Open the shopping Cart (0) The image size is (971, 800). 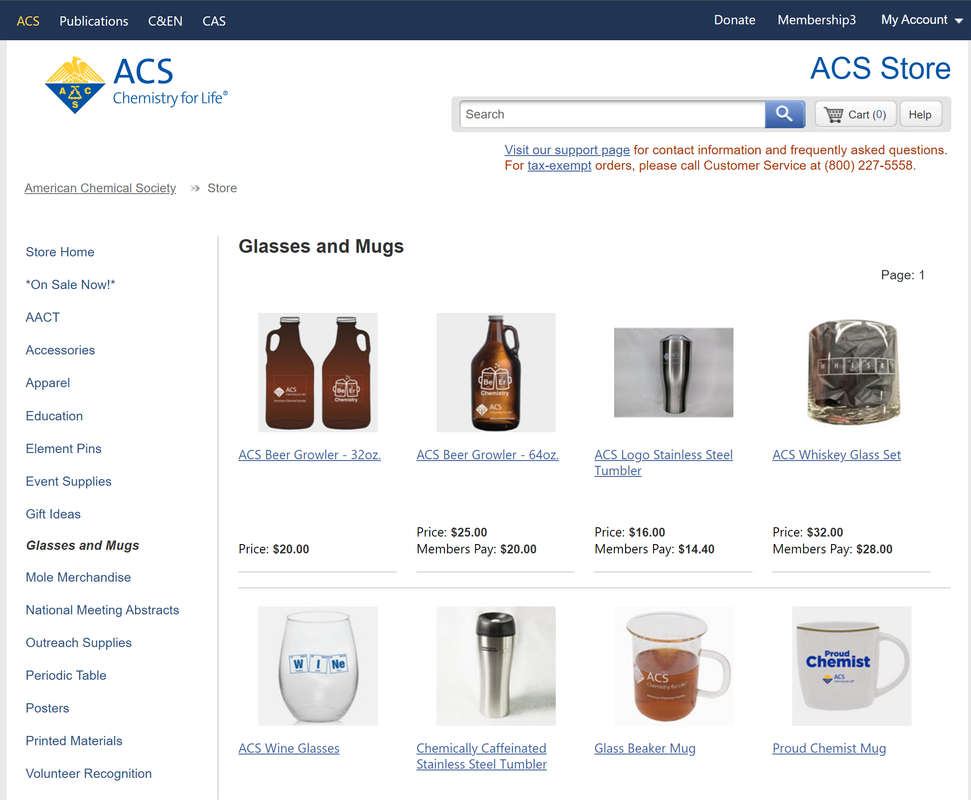point(855,115)
